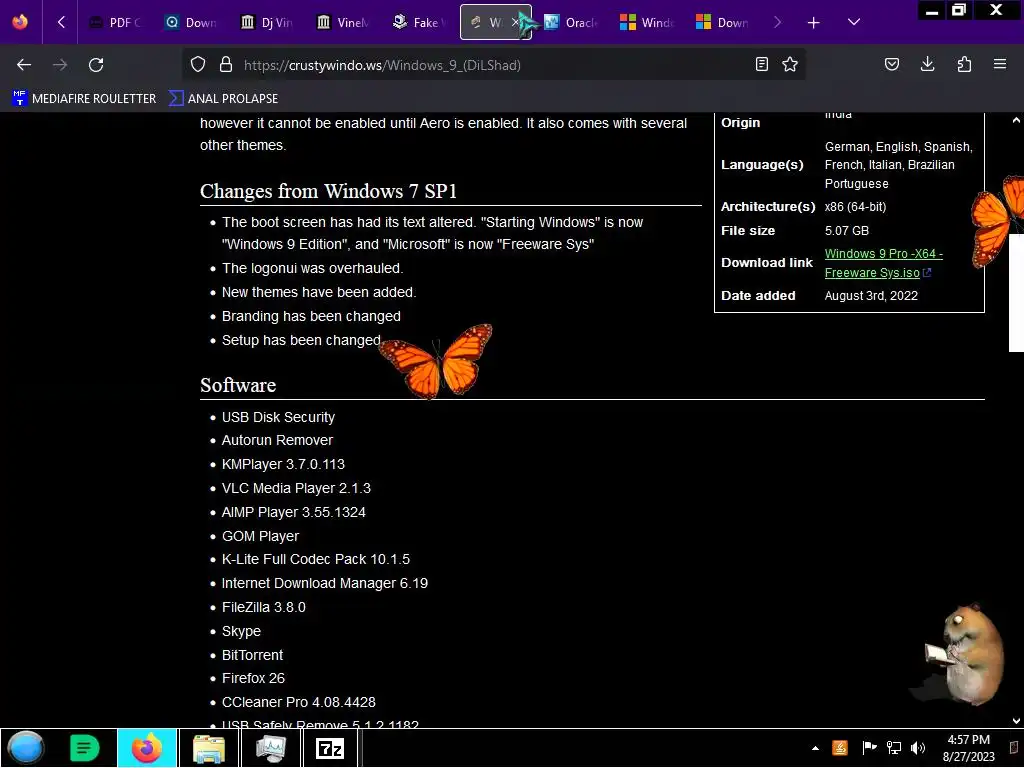Open the tracking protection shield icon
The image size is (1024, 768).
(198, 64)
